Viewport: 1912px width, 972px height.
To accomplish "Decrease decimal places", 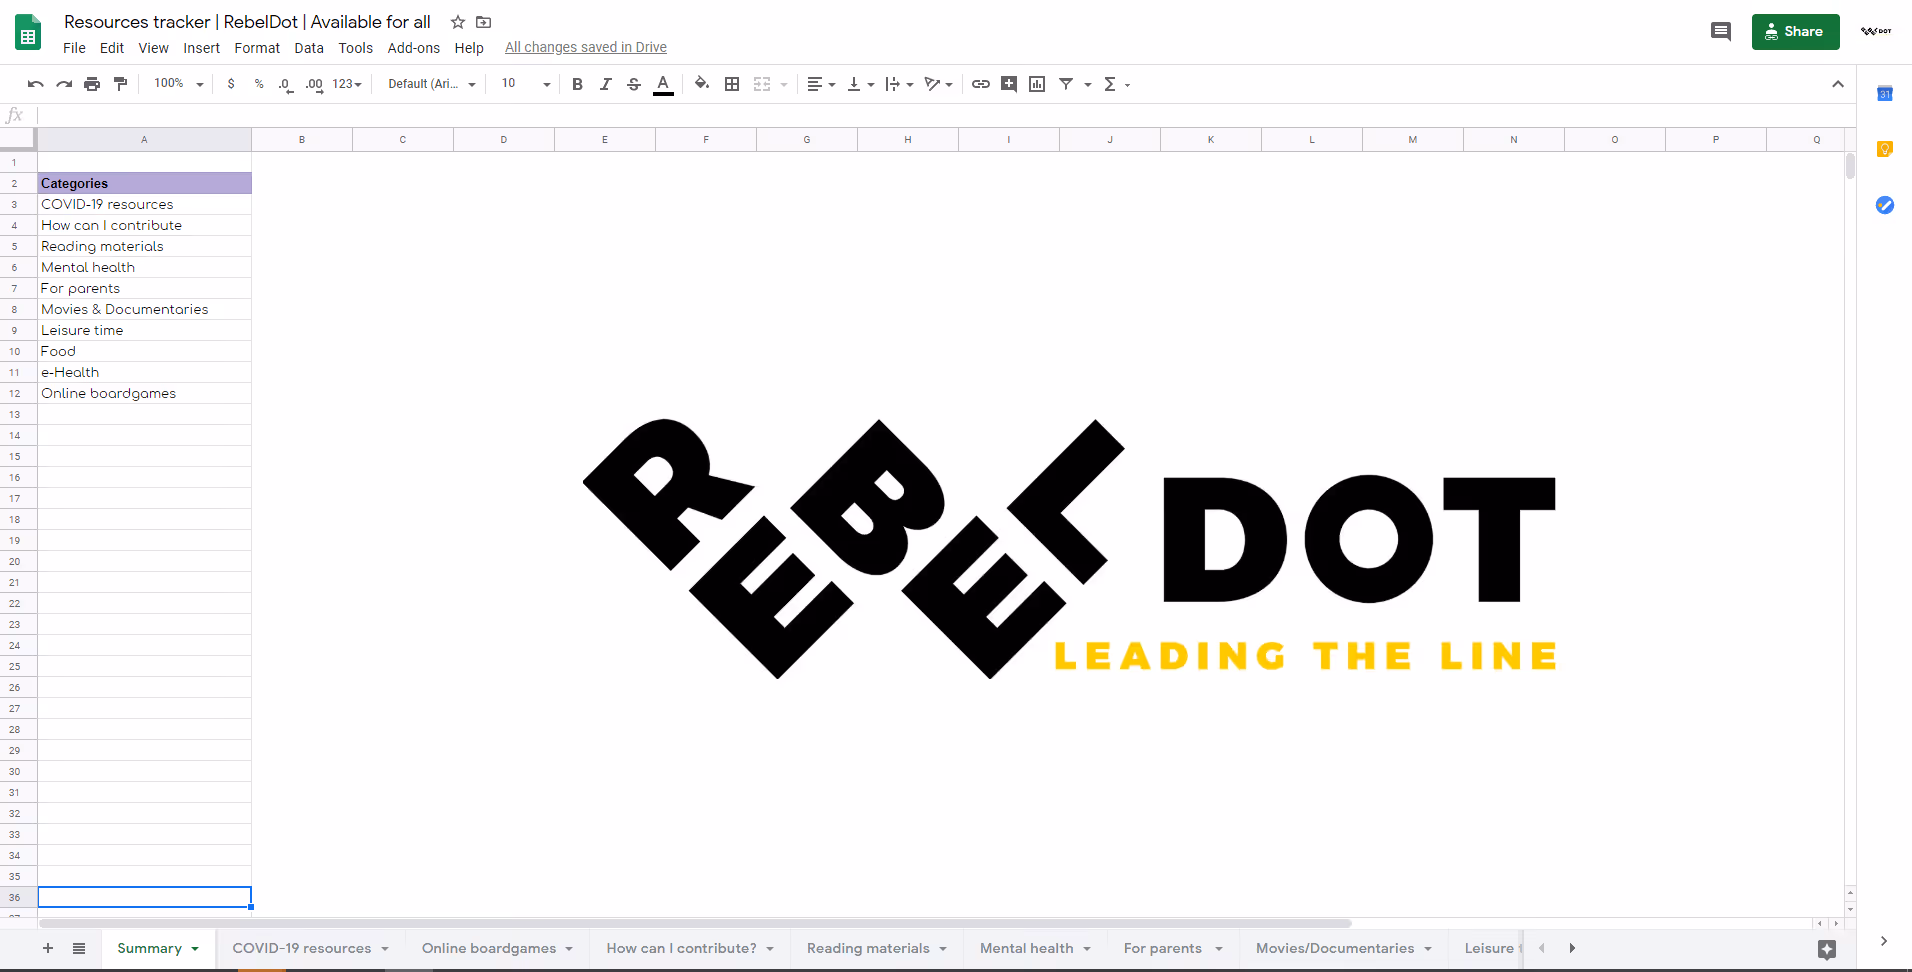I will pos(286,84).
